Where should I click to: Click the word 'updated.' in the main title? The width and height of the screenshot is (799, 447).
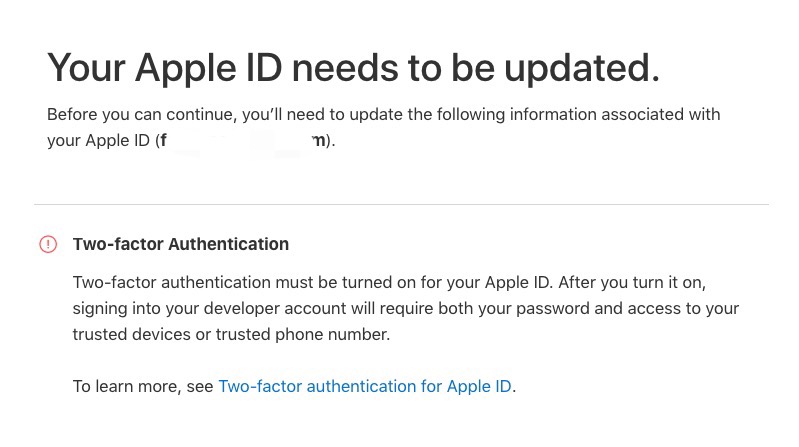[x=582, y=68]
